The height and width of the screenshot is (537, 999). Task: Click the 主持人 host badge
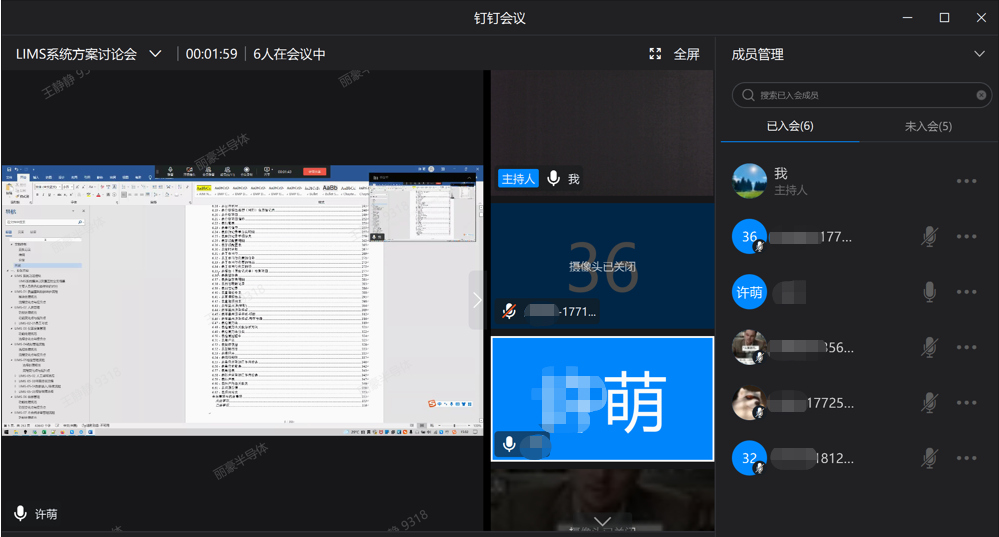click(x=518, y=179)
